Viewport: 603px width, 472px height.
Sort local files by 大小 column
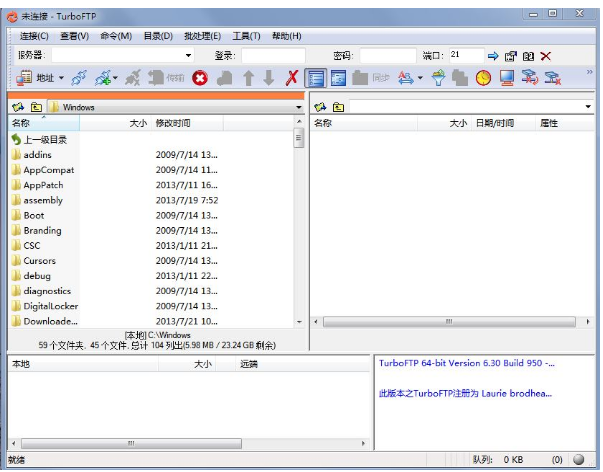point(116,123)
